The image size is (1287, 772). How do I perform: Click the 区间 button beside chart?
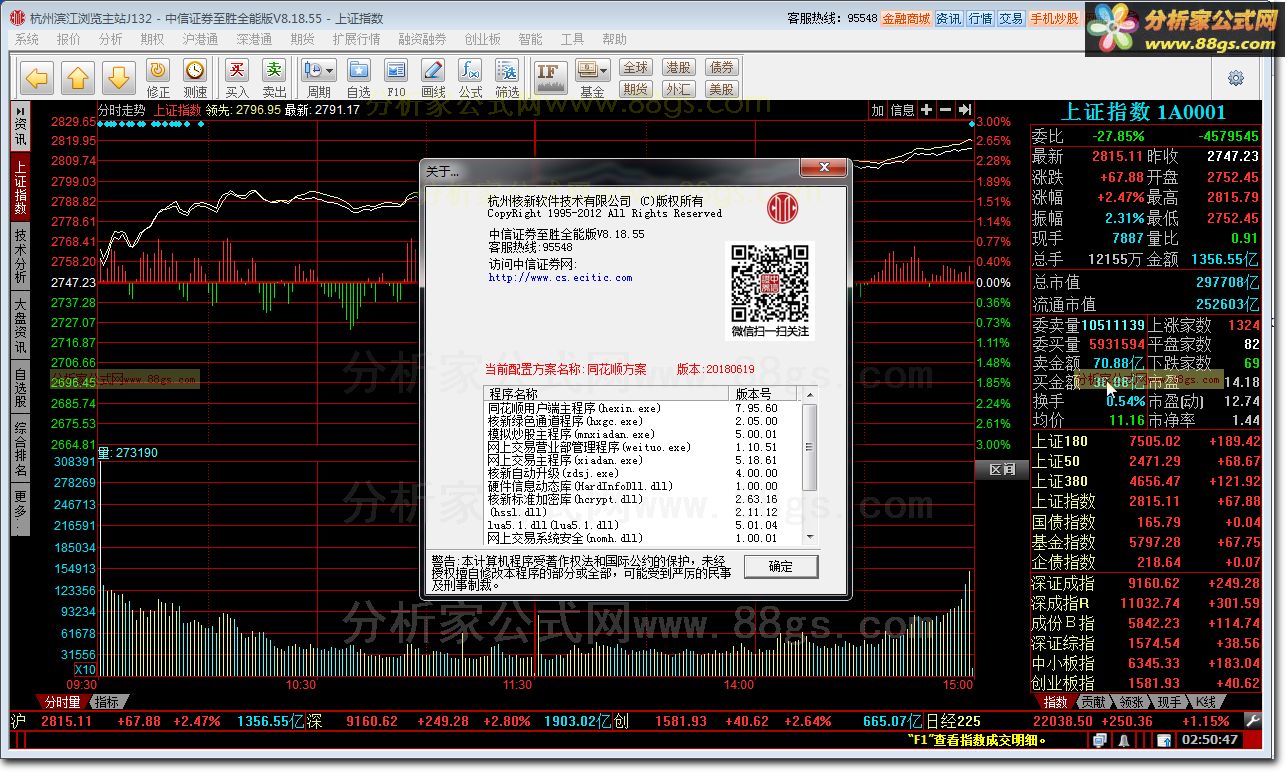(1001, 469)
